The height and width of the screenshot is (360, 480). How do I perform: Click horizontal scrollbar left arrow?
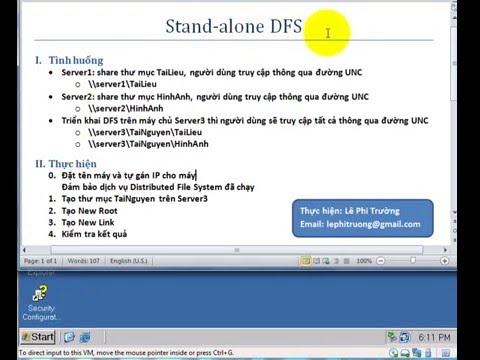pos(24,250)
